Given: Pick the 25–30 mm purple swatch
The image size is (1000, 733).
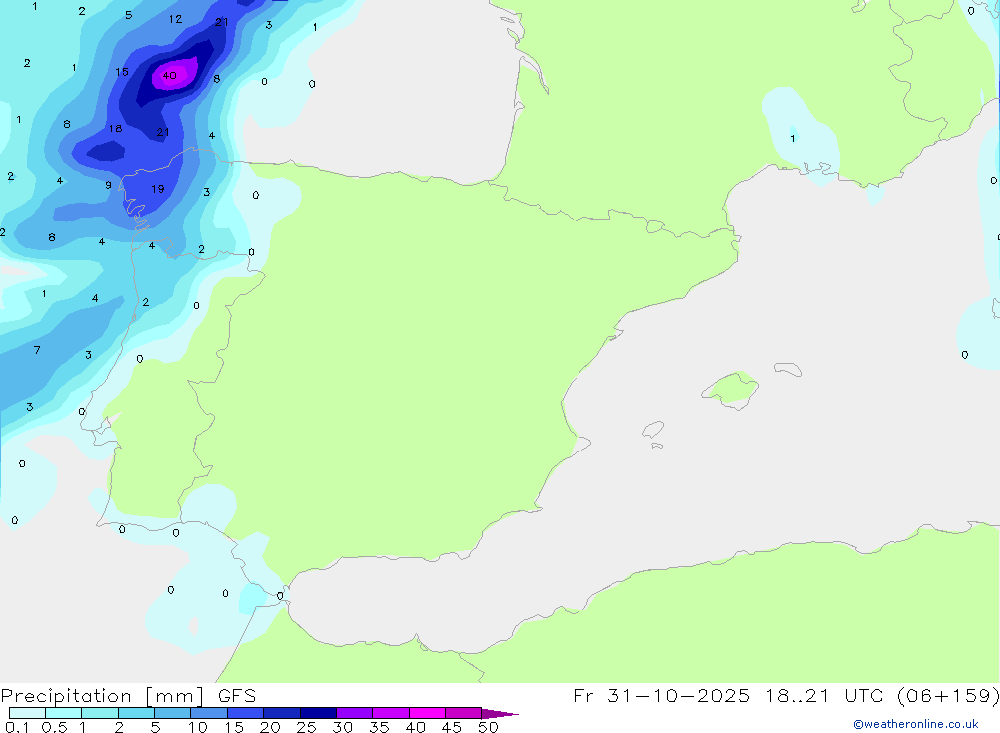Looking at the screenshot, I should pyautogui.click(x=318, y=713).
